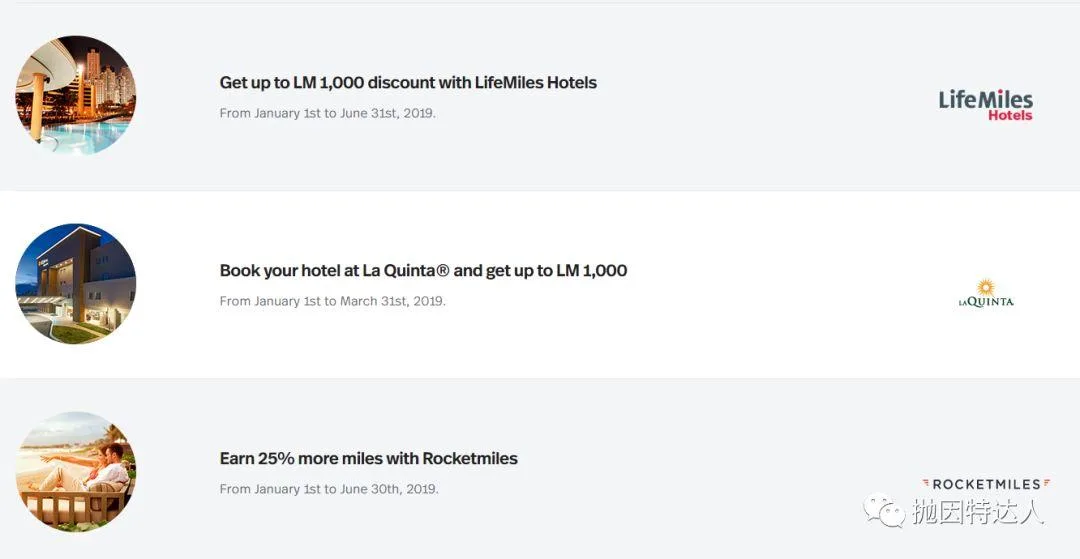Click the LaQuinta wordmark beneath the sunburst
This screenshot has height=559, width=1080.
coord(986,302)
